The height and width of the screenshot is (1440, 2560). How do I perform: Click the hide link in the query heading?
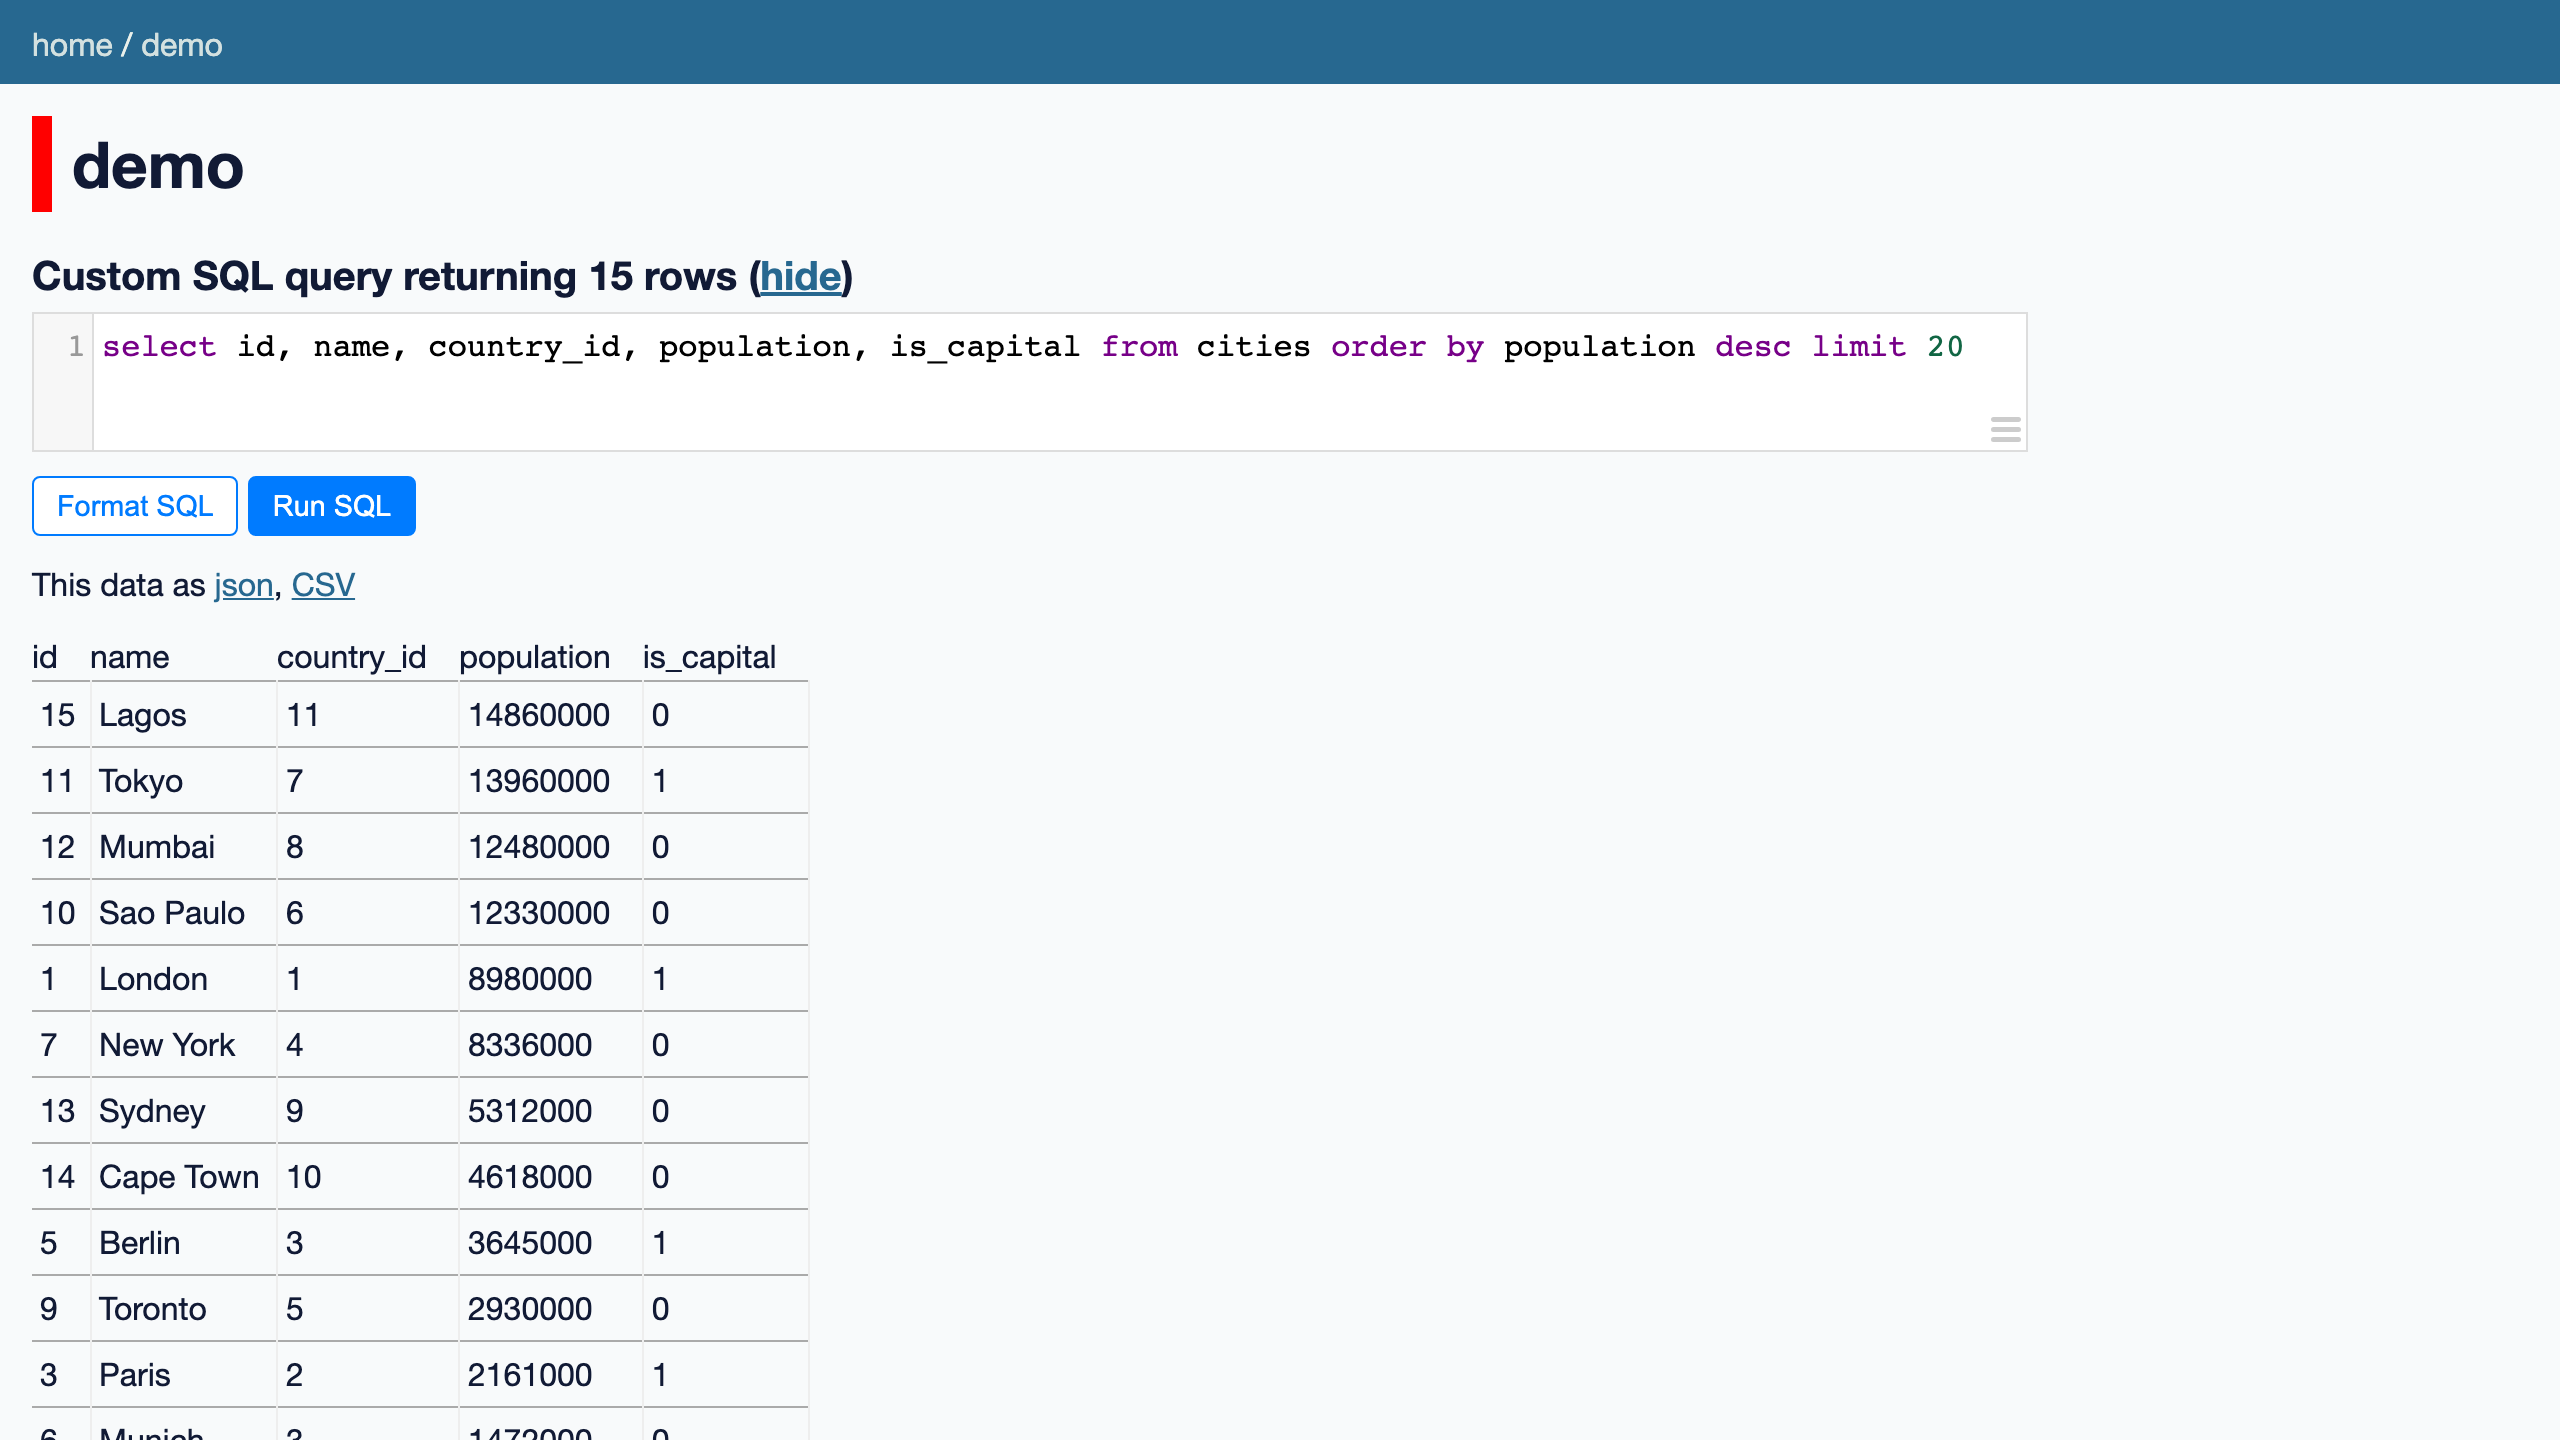[x=801, y=276]
